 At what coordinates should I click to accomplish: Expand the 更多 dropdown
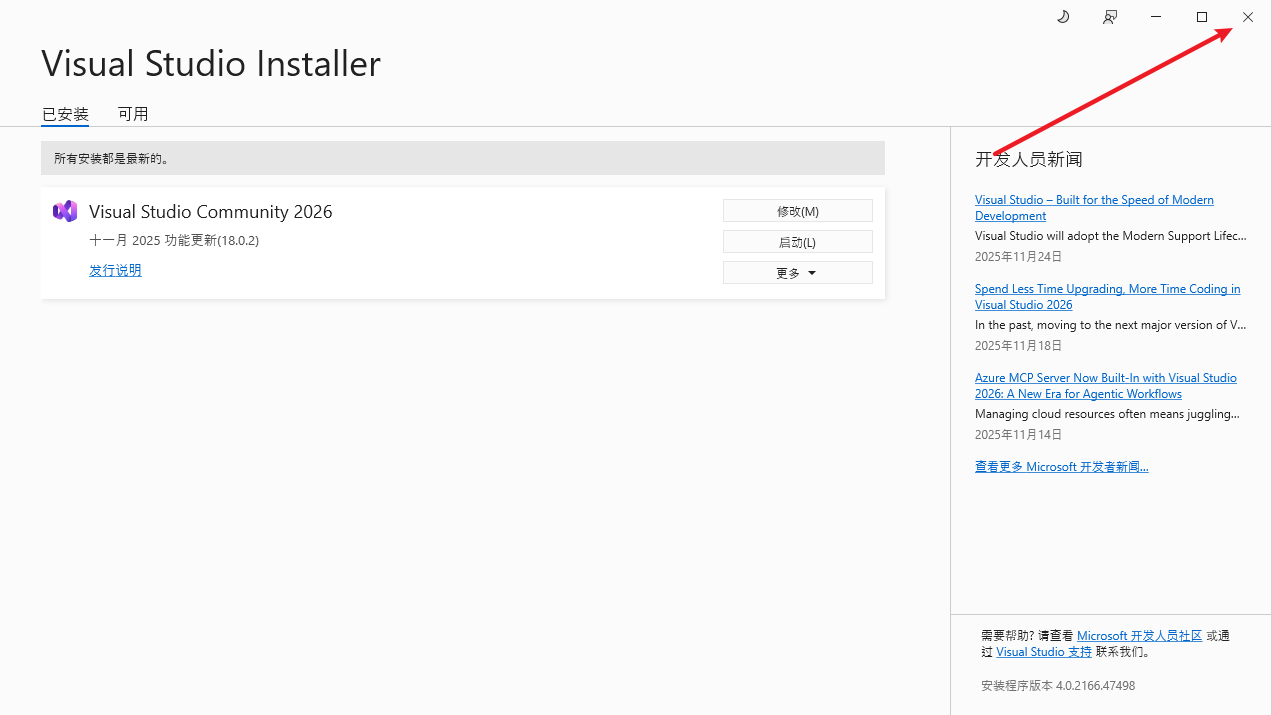click(x=797, y=273)
